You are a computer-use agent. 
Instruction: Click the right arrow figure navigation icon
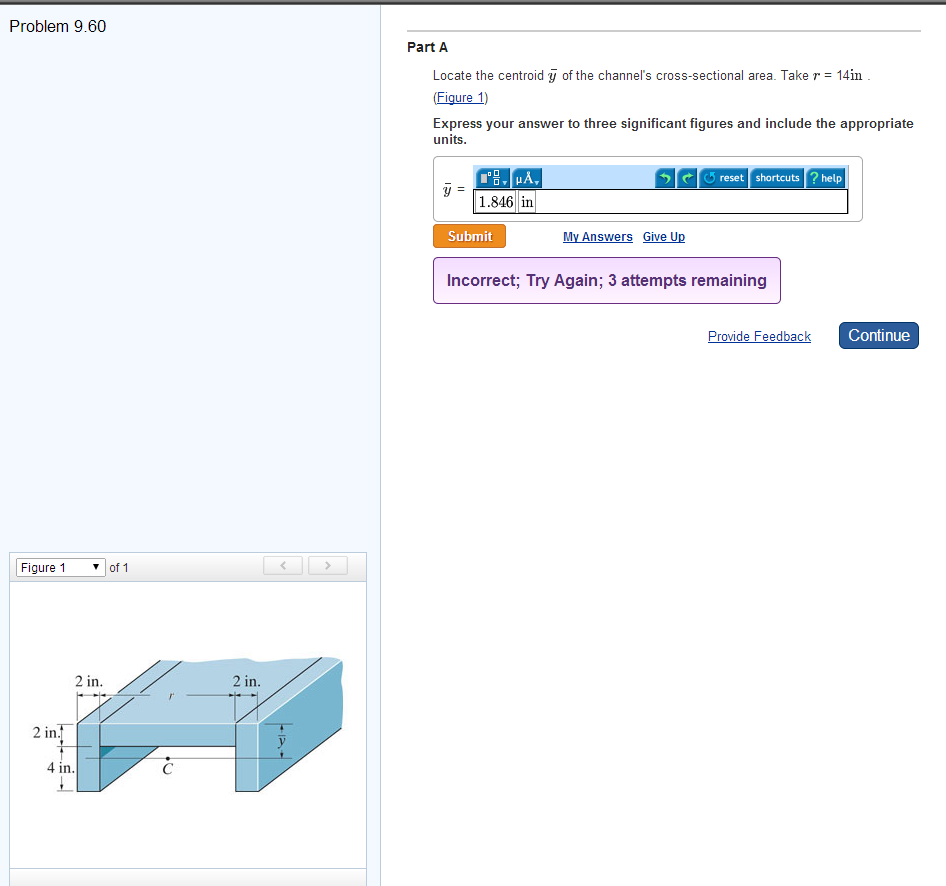[327, 565]
